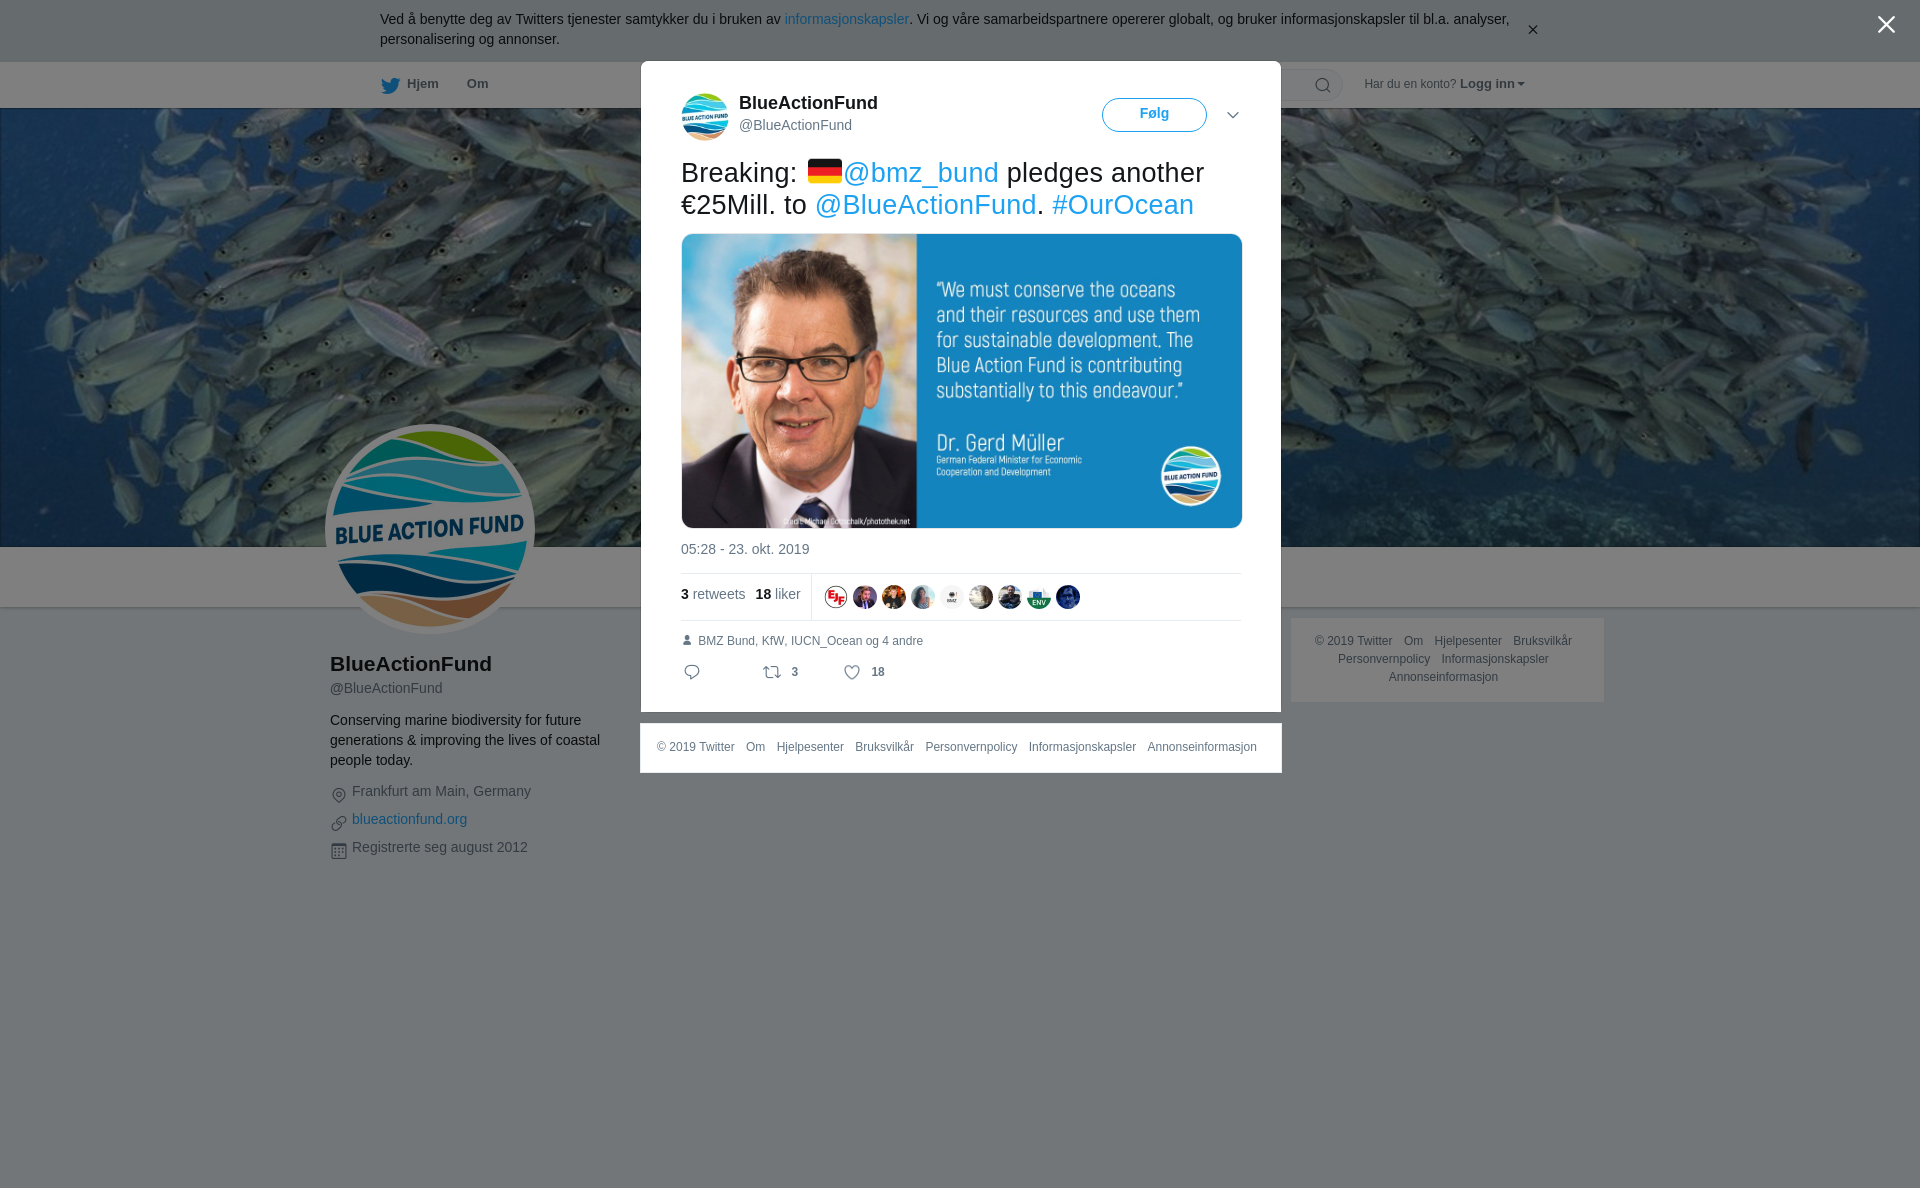Like the tweet with heart icon

pyautogui.click(x=852, y=672)
